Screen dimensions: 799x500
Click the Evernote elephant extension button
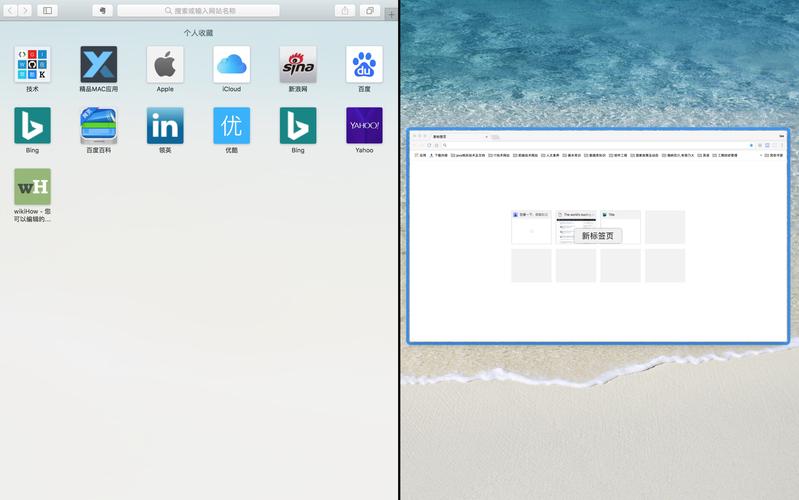click(x=102, y=10)
